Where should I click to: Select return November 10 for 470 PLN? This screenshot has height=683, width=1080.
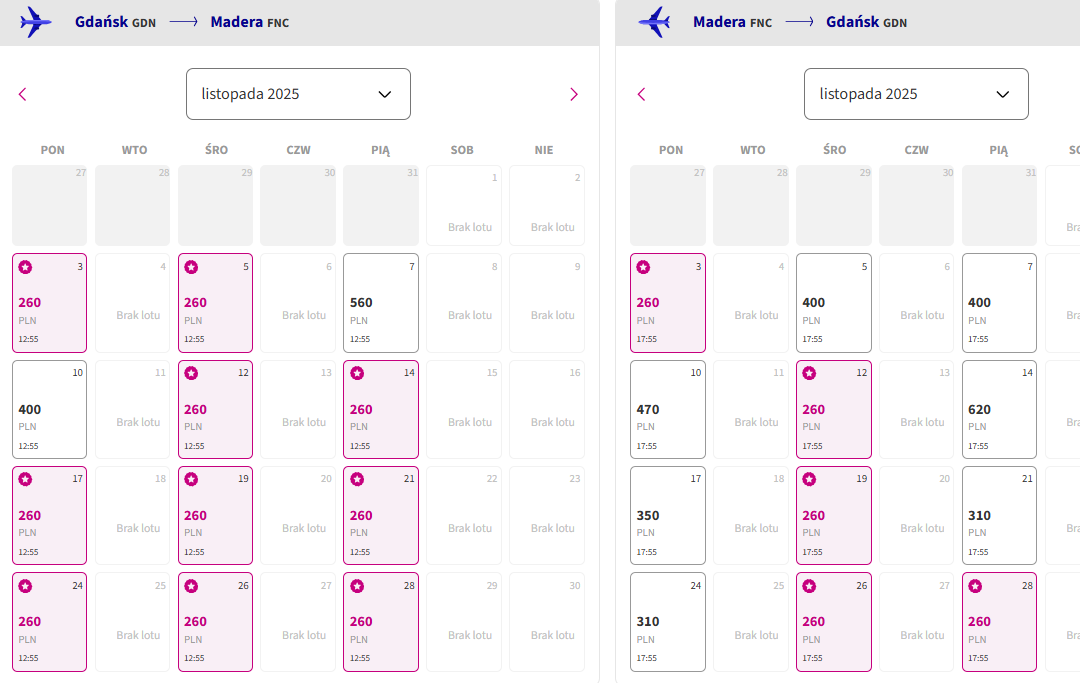tap(668, 410)
